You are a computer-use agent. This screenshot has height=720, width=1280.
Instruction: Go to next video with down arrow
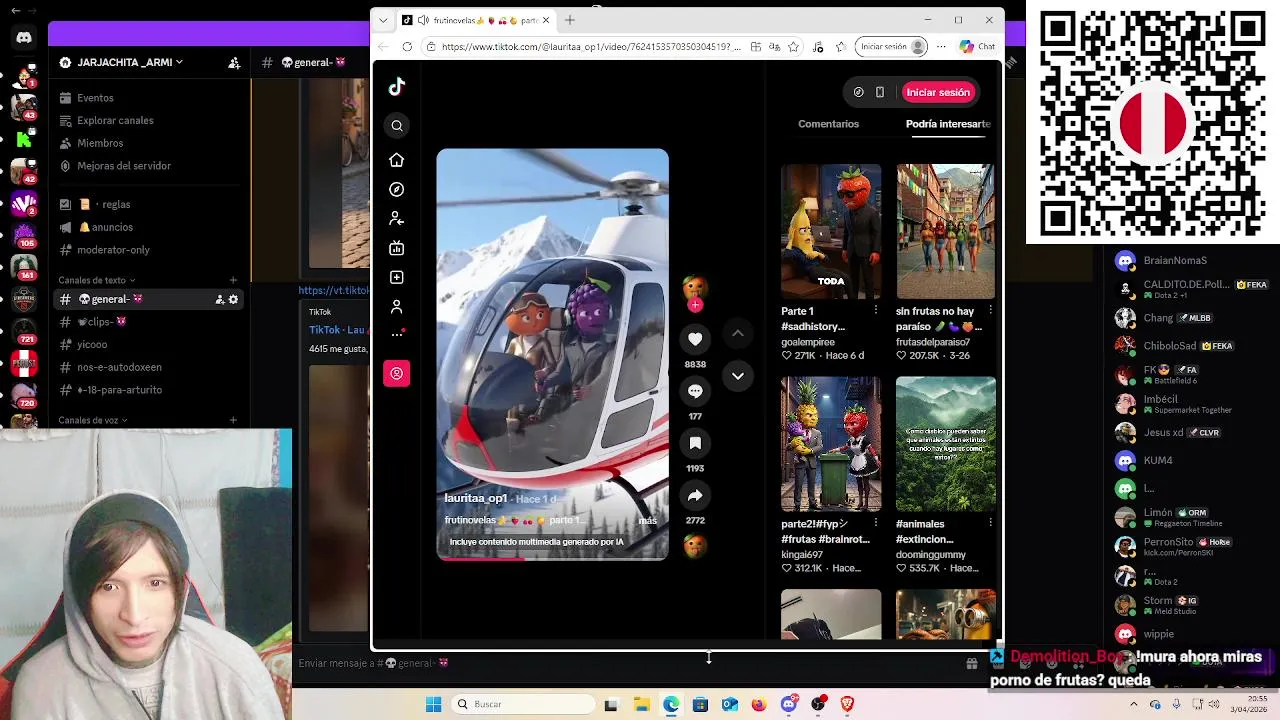point(737,376)
